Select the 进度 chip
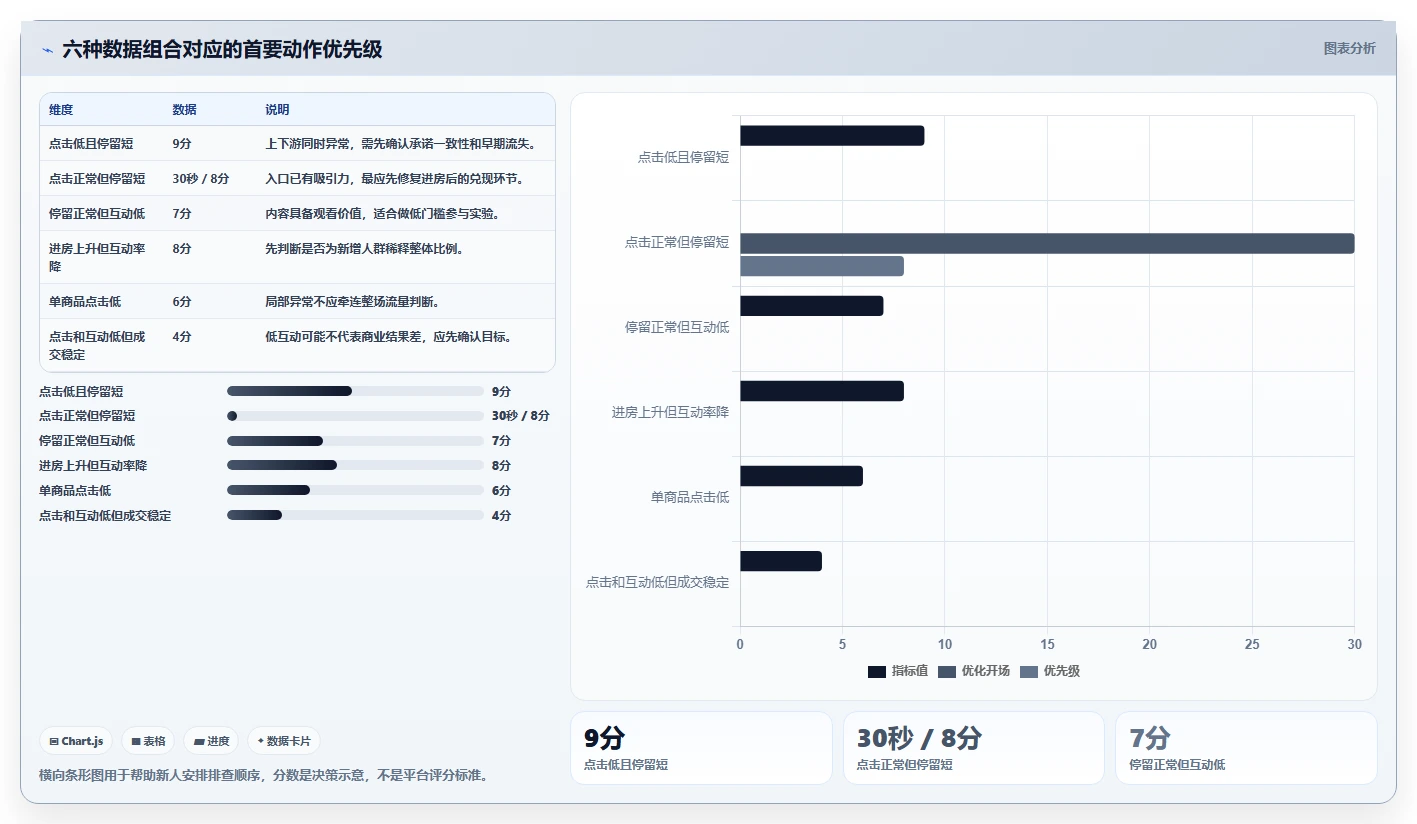1417x824 pixels. (x=211, y=741)
